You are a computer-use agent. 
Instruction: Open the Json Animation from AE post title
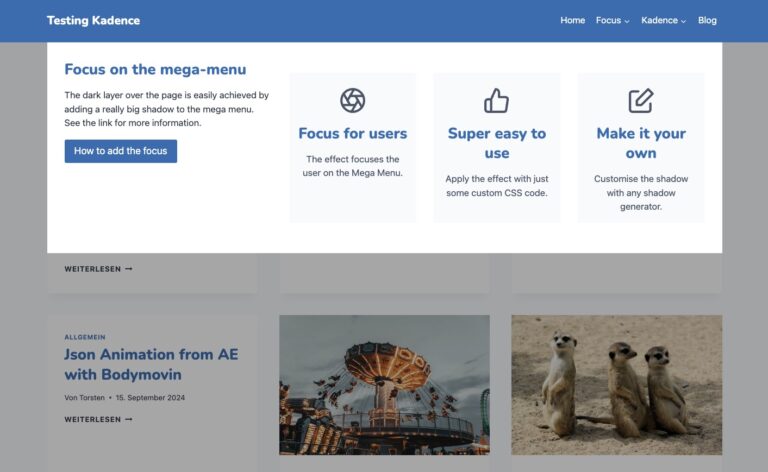[x=151, y=364]
